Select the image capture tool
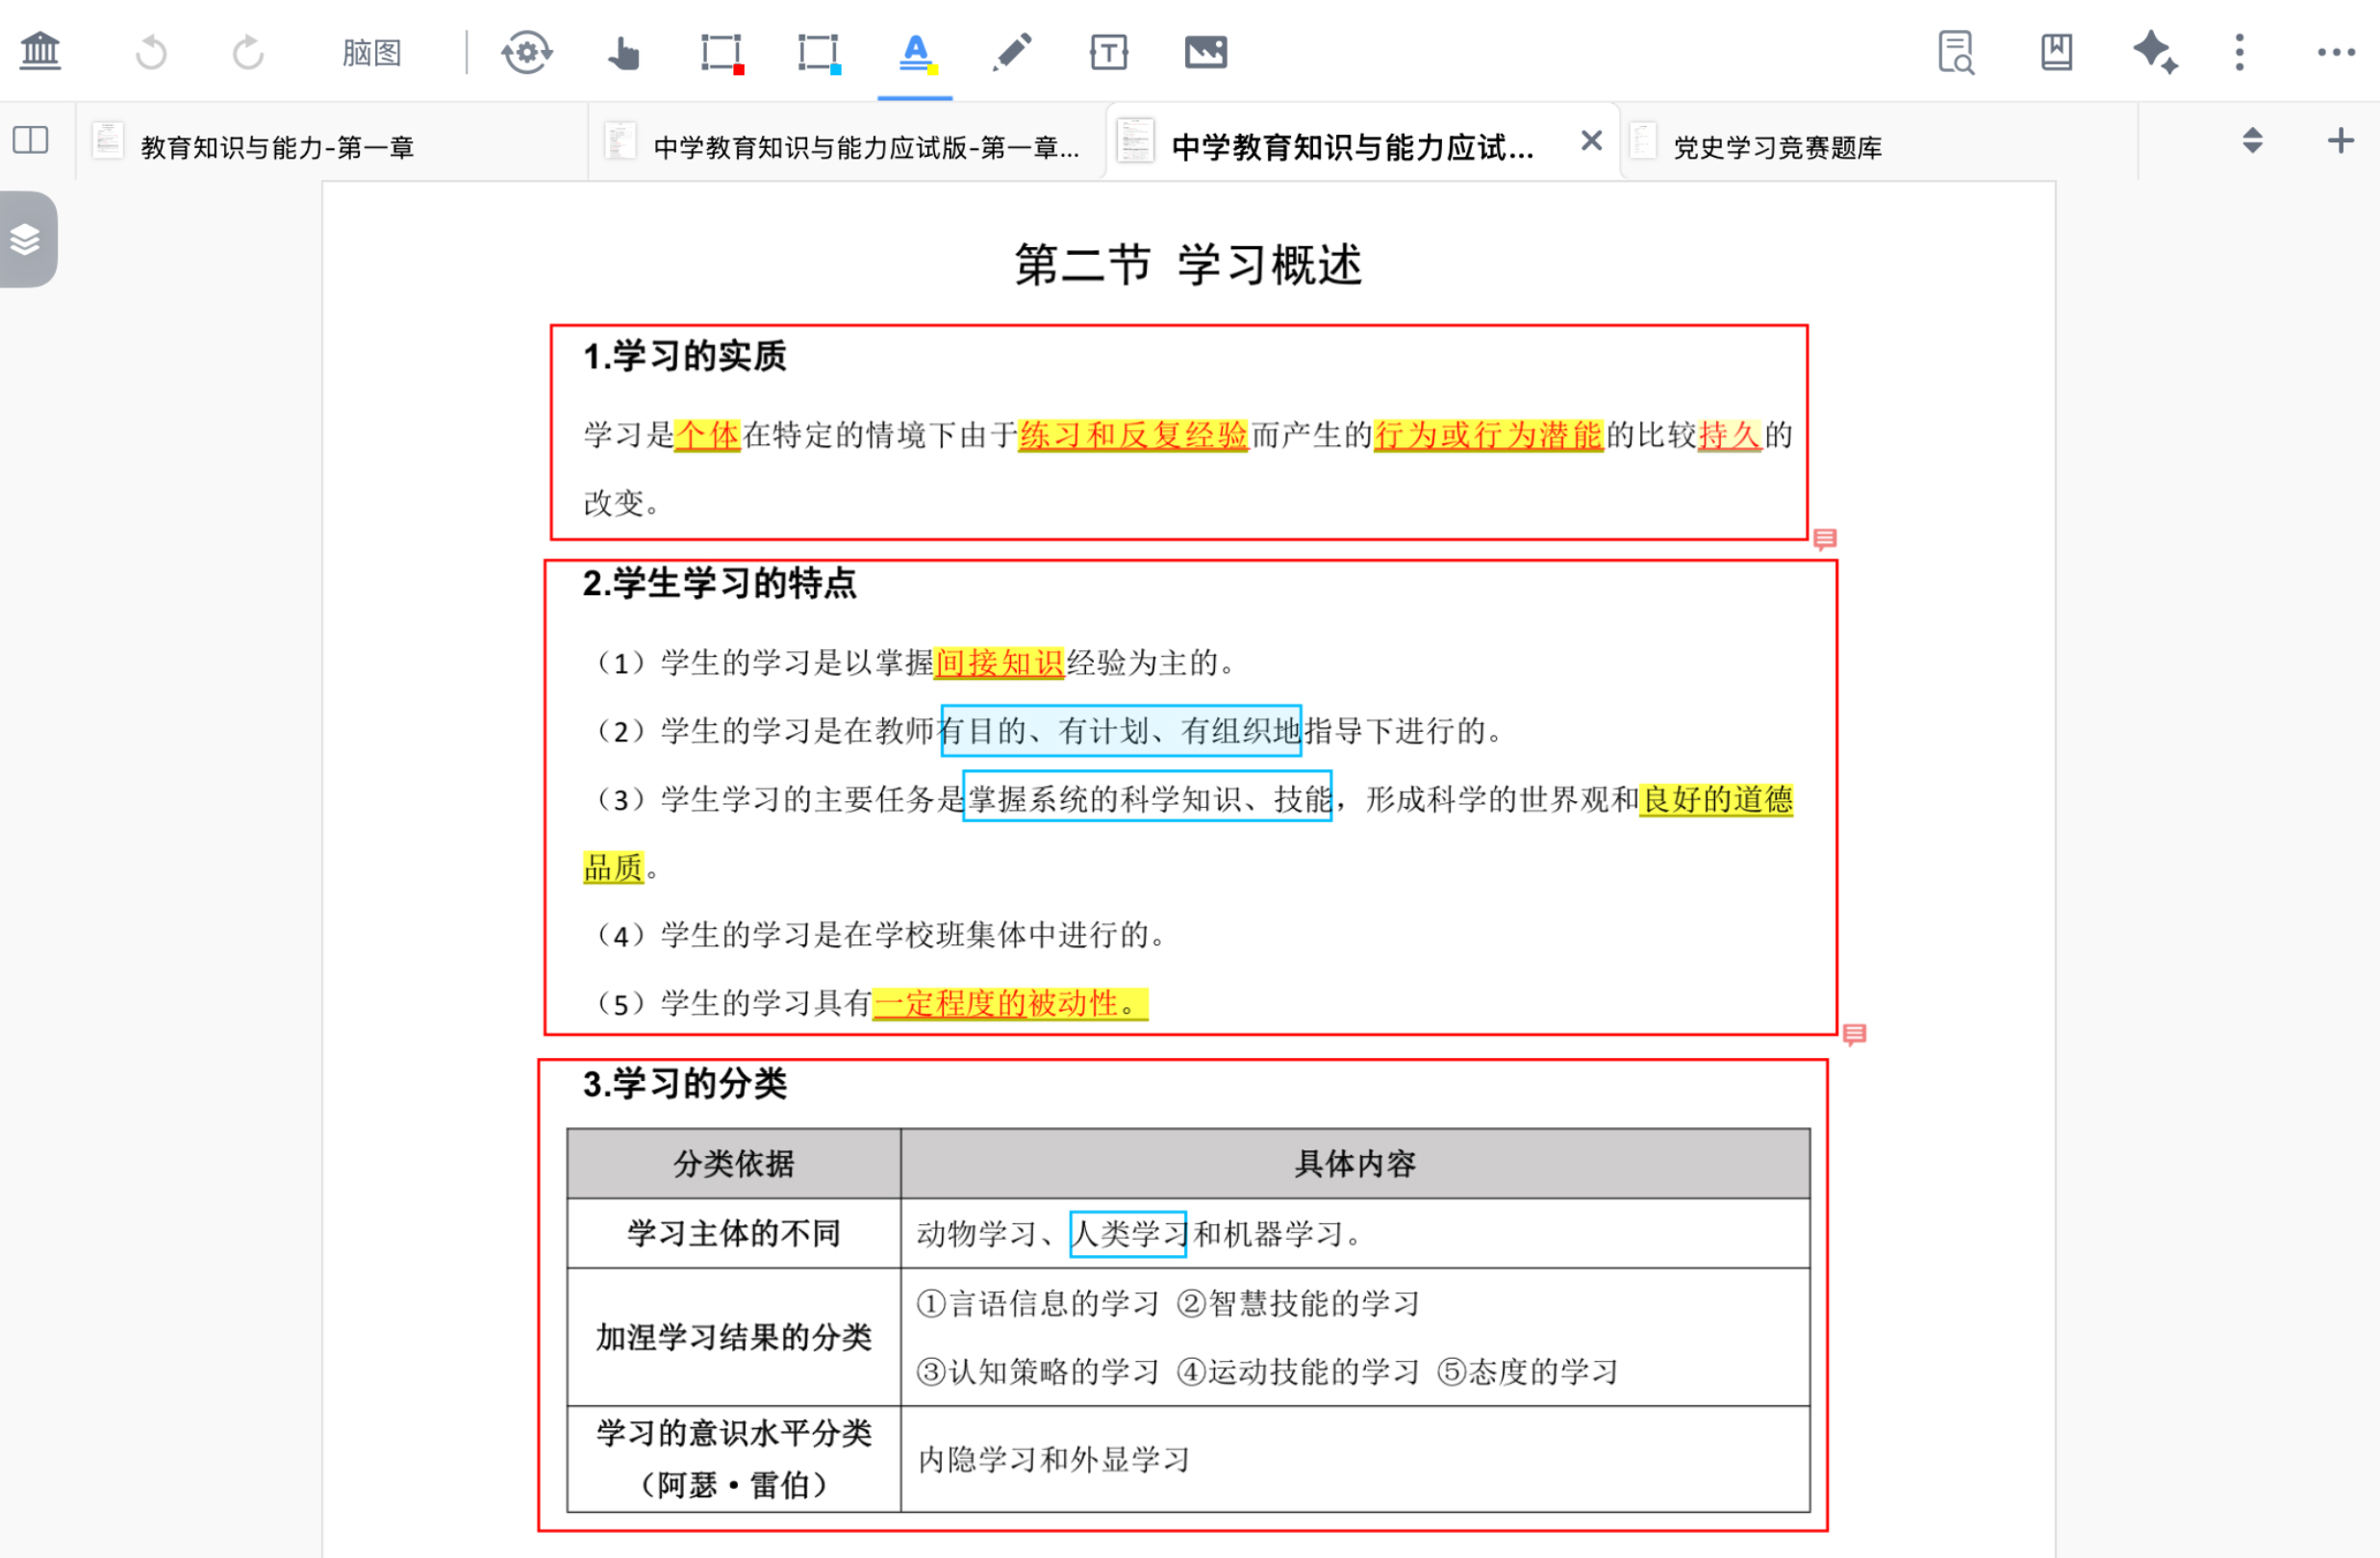 click(x=1205, y=52)
